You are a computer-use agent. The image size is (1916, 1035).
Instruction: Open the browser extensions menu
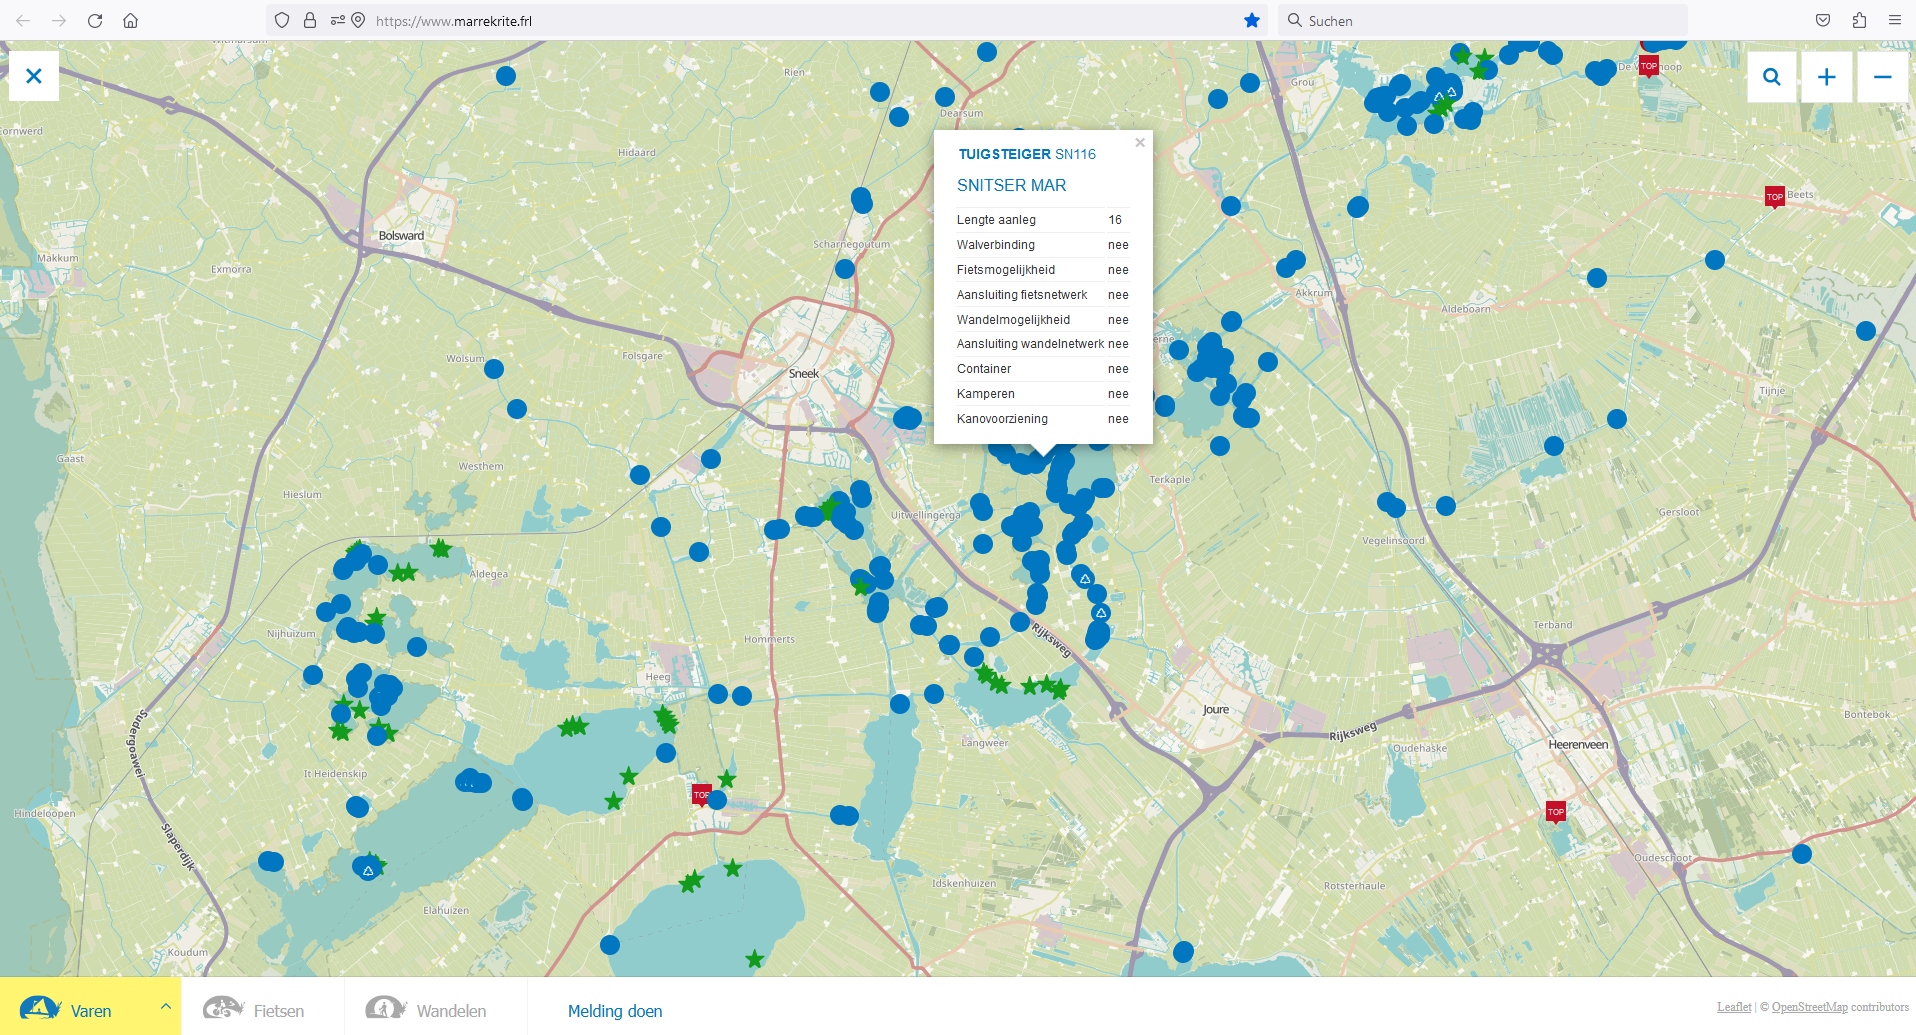pyautogui.click(x=1859, y=21)
